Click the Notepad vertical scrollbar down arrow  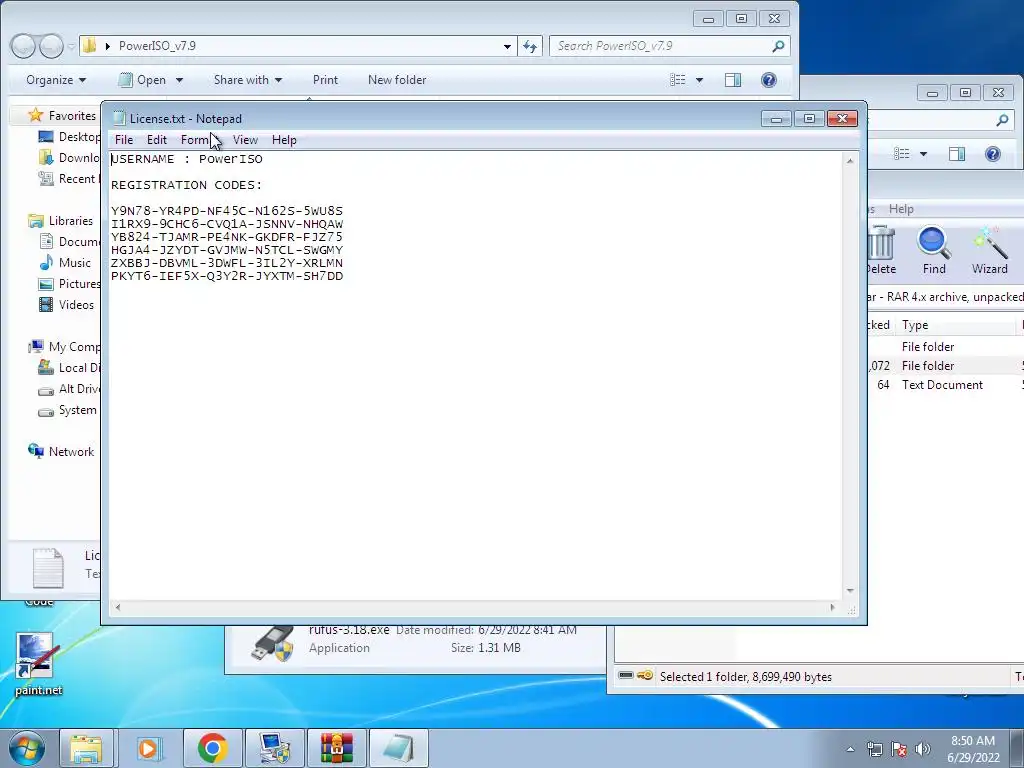click(850, 590)
